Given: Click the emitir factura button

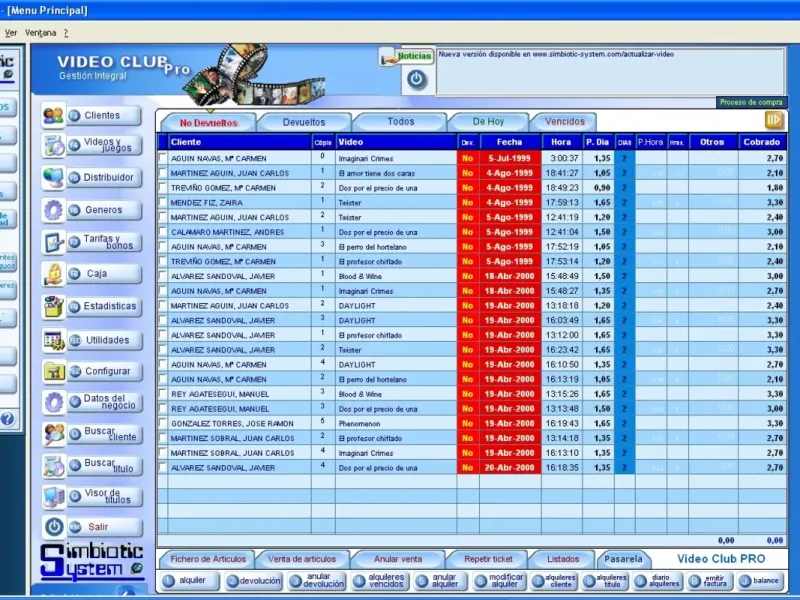Looking at the screenshot, I should click(x=710, y=581).
